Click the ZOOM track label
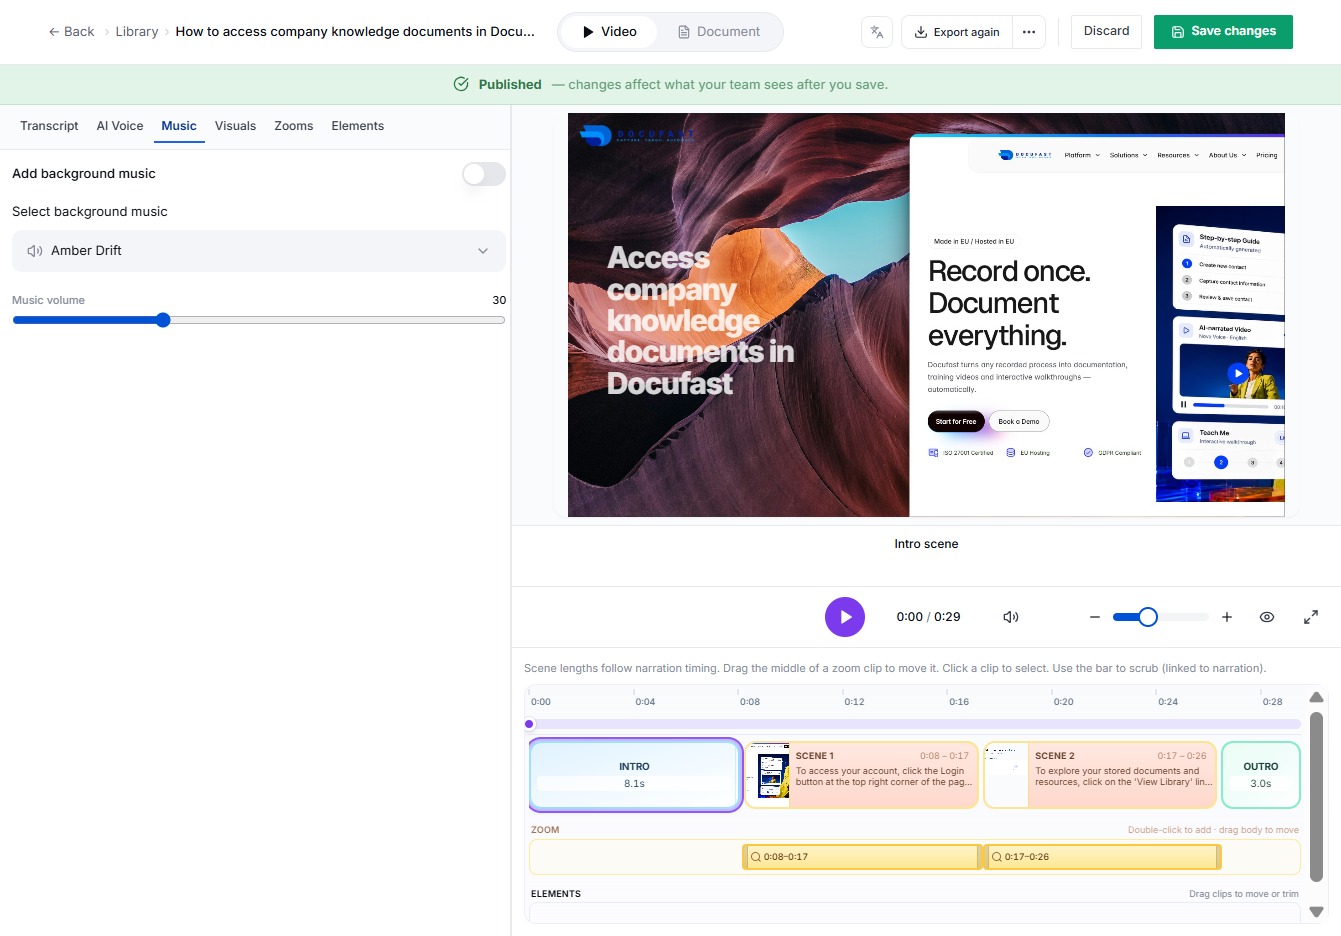 [x=545, y=830]
